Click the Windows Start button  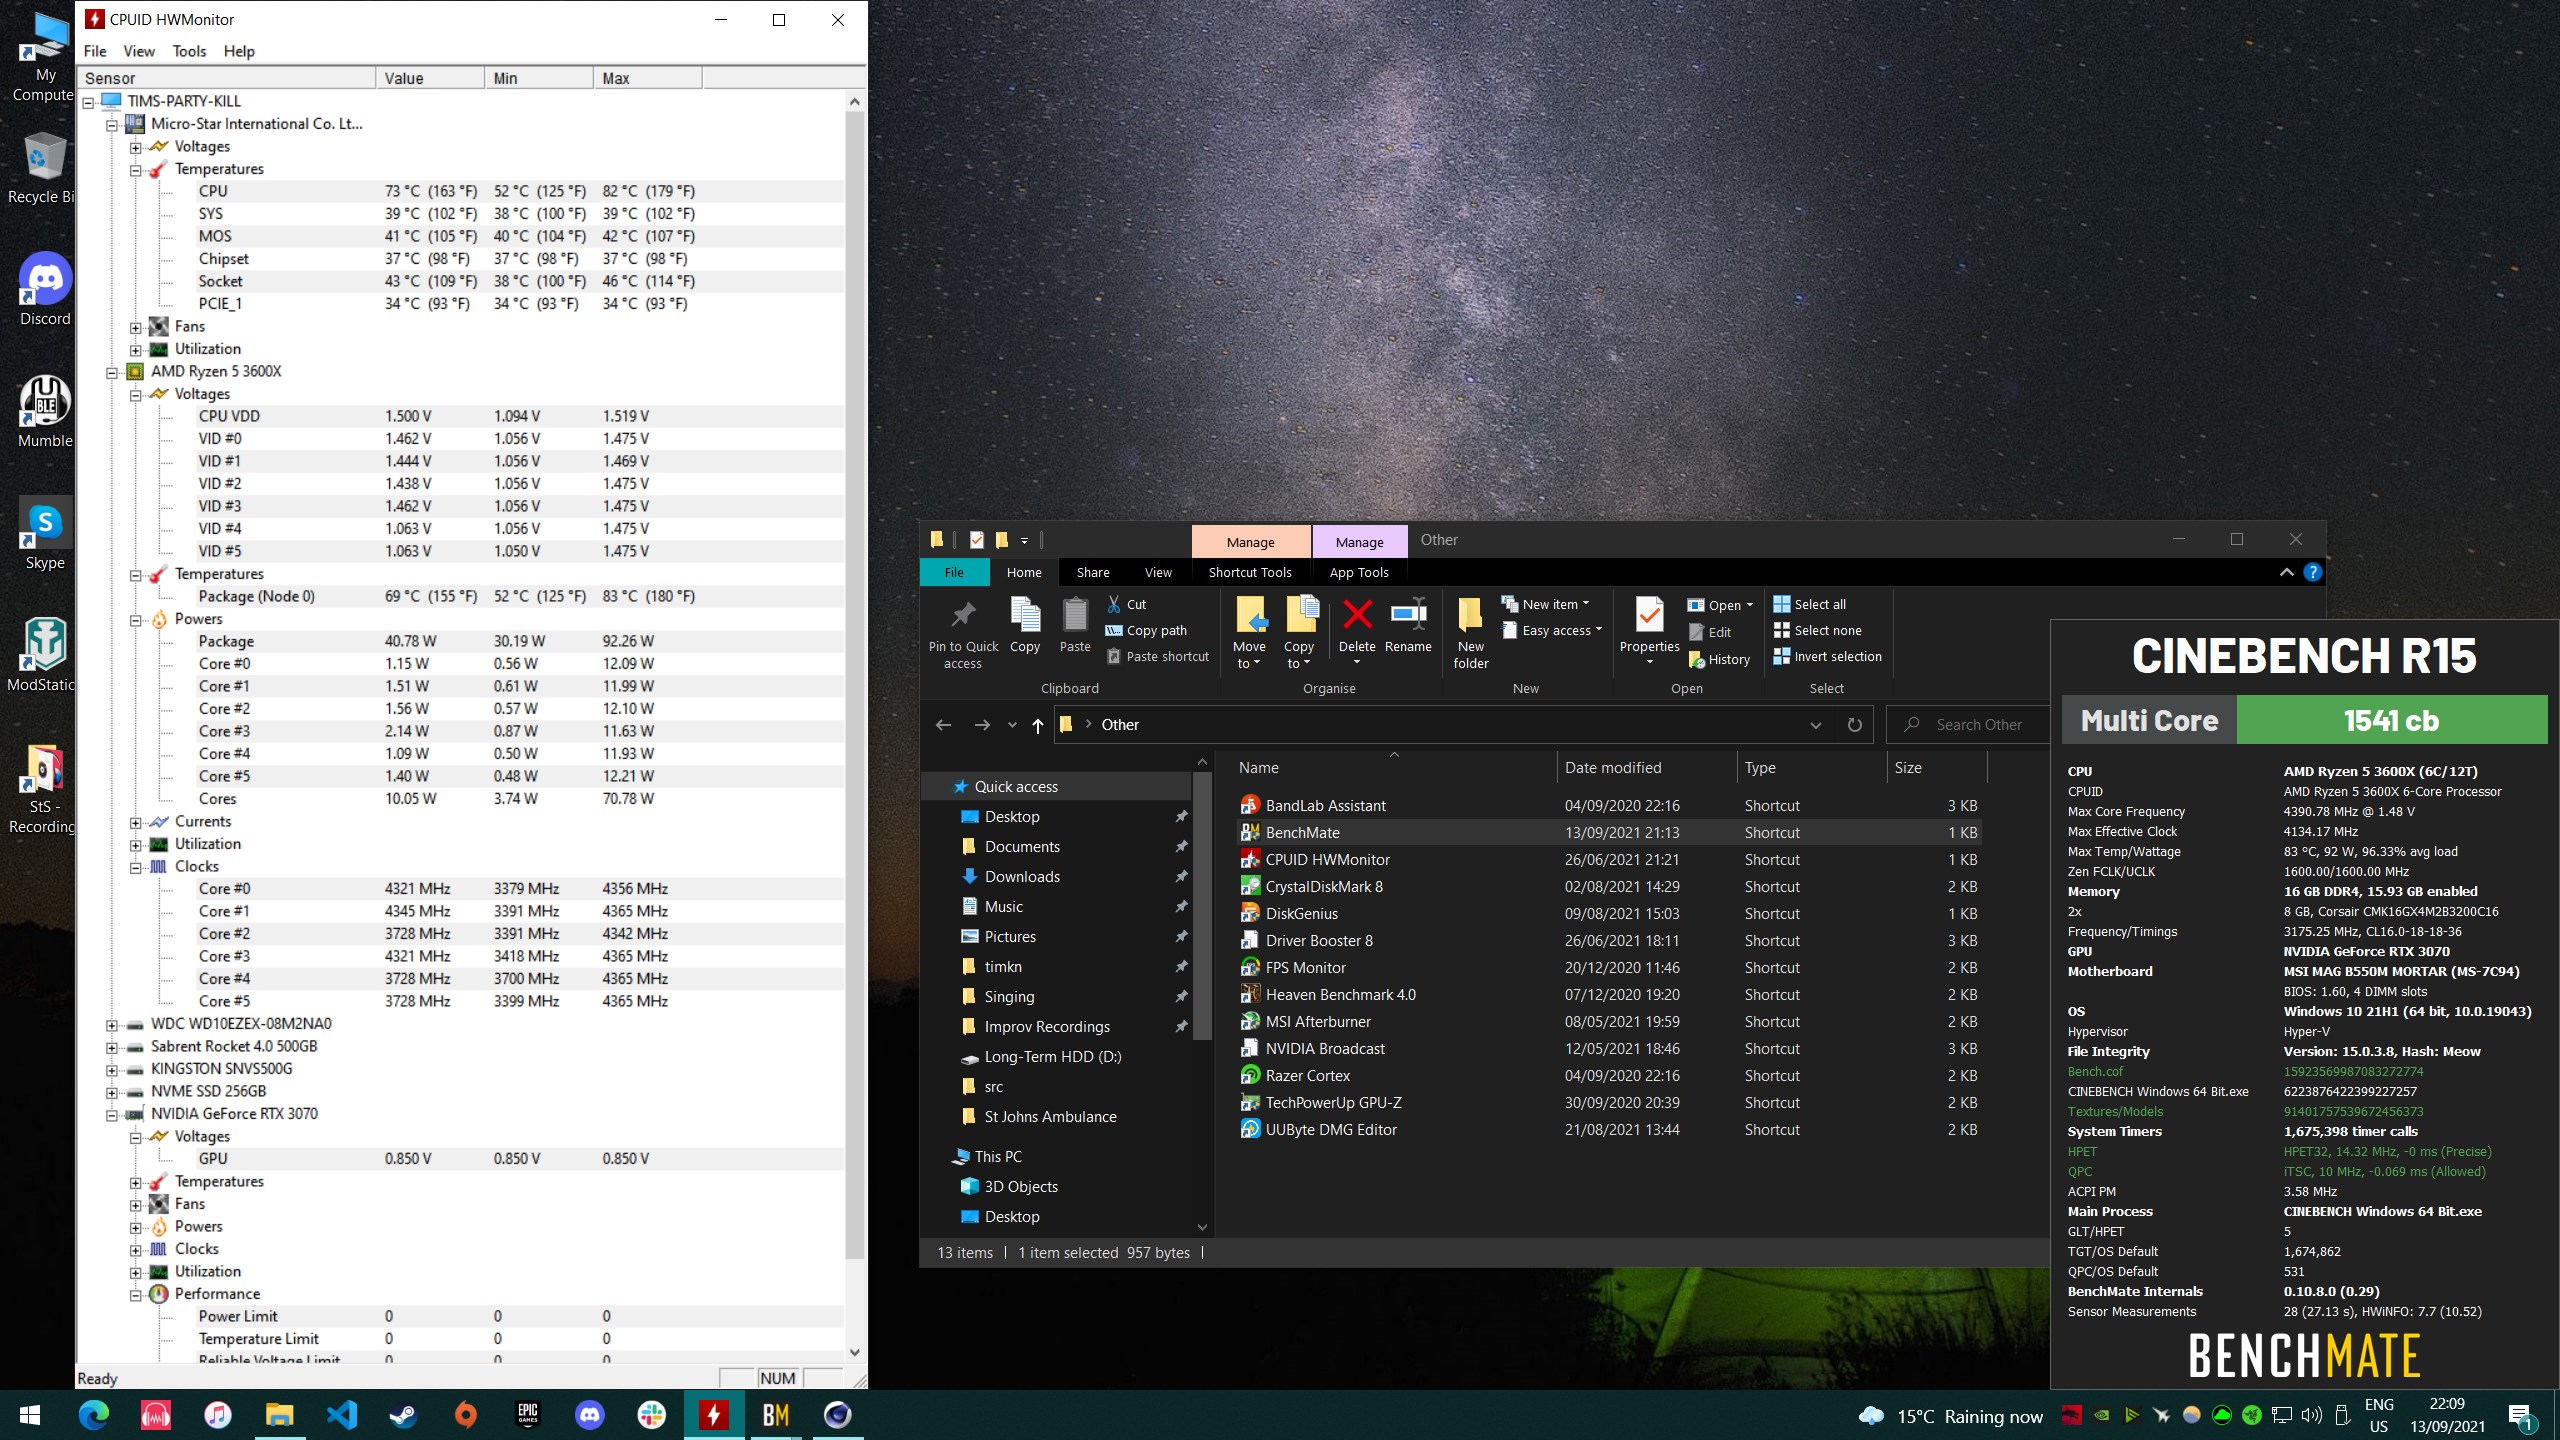click(x=30, y=1415)
